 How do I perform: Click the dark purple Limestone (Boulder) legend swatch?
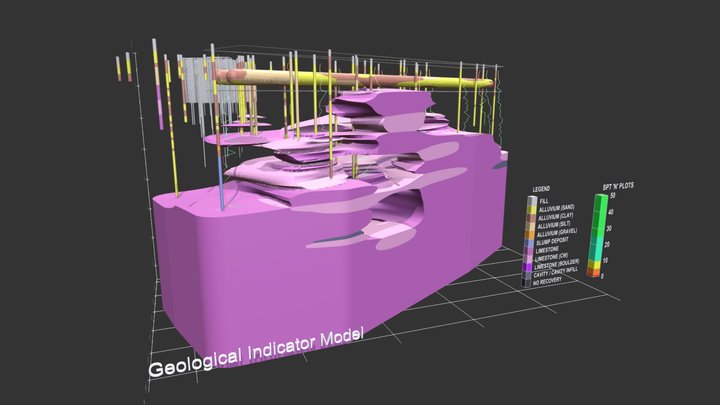click(527, 268)
